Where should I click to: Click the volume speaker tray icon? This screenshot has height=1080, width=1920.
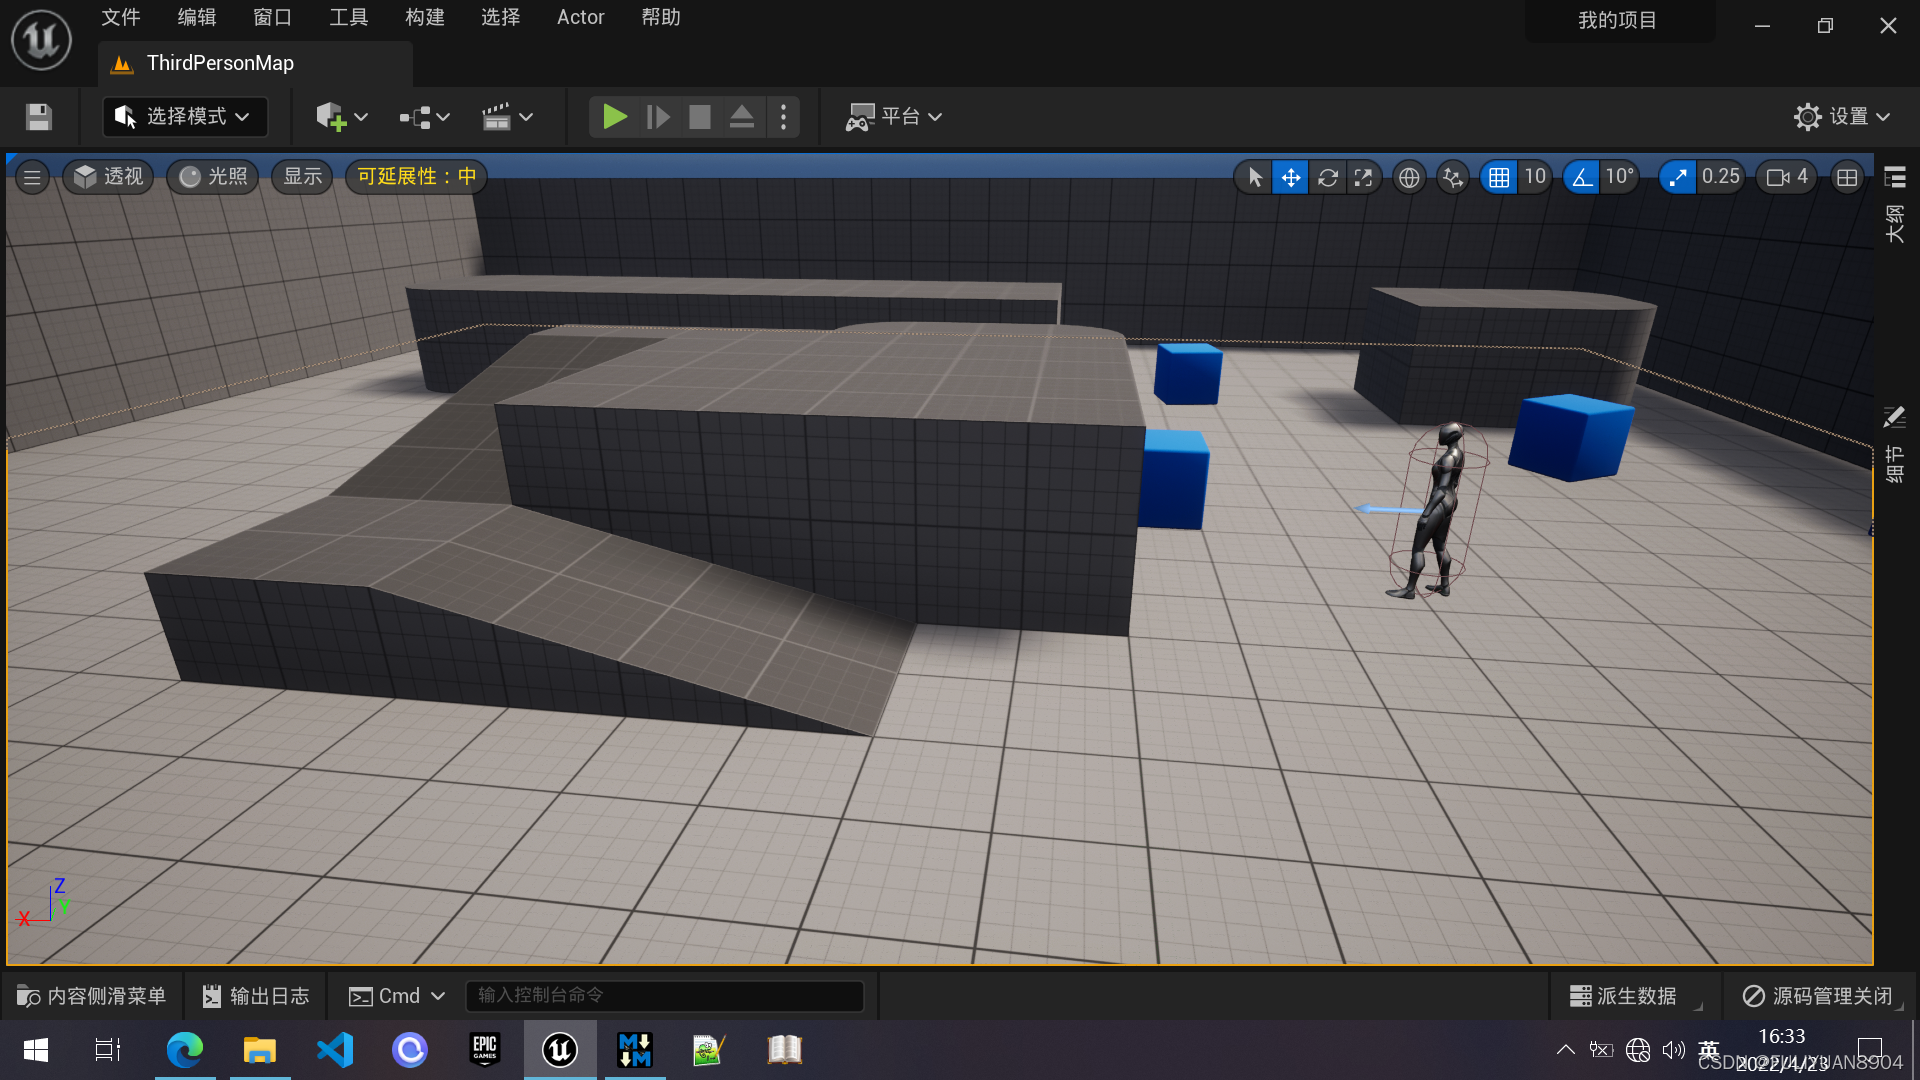[1673, 1050]
